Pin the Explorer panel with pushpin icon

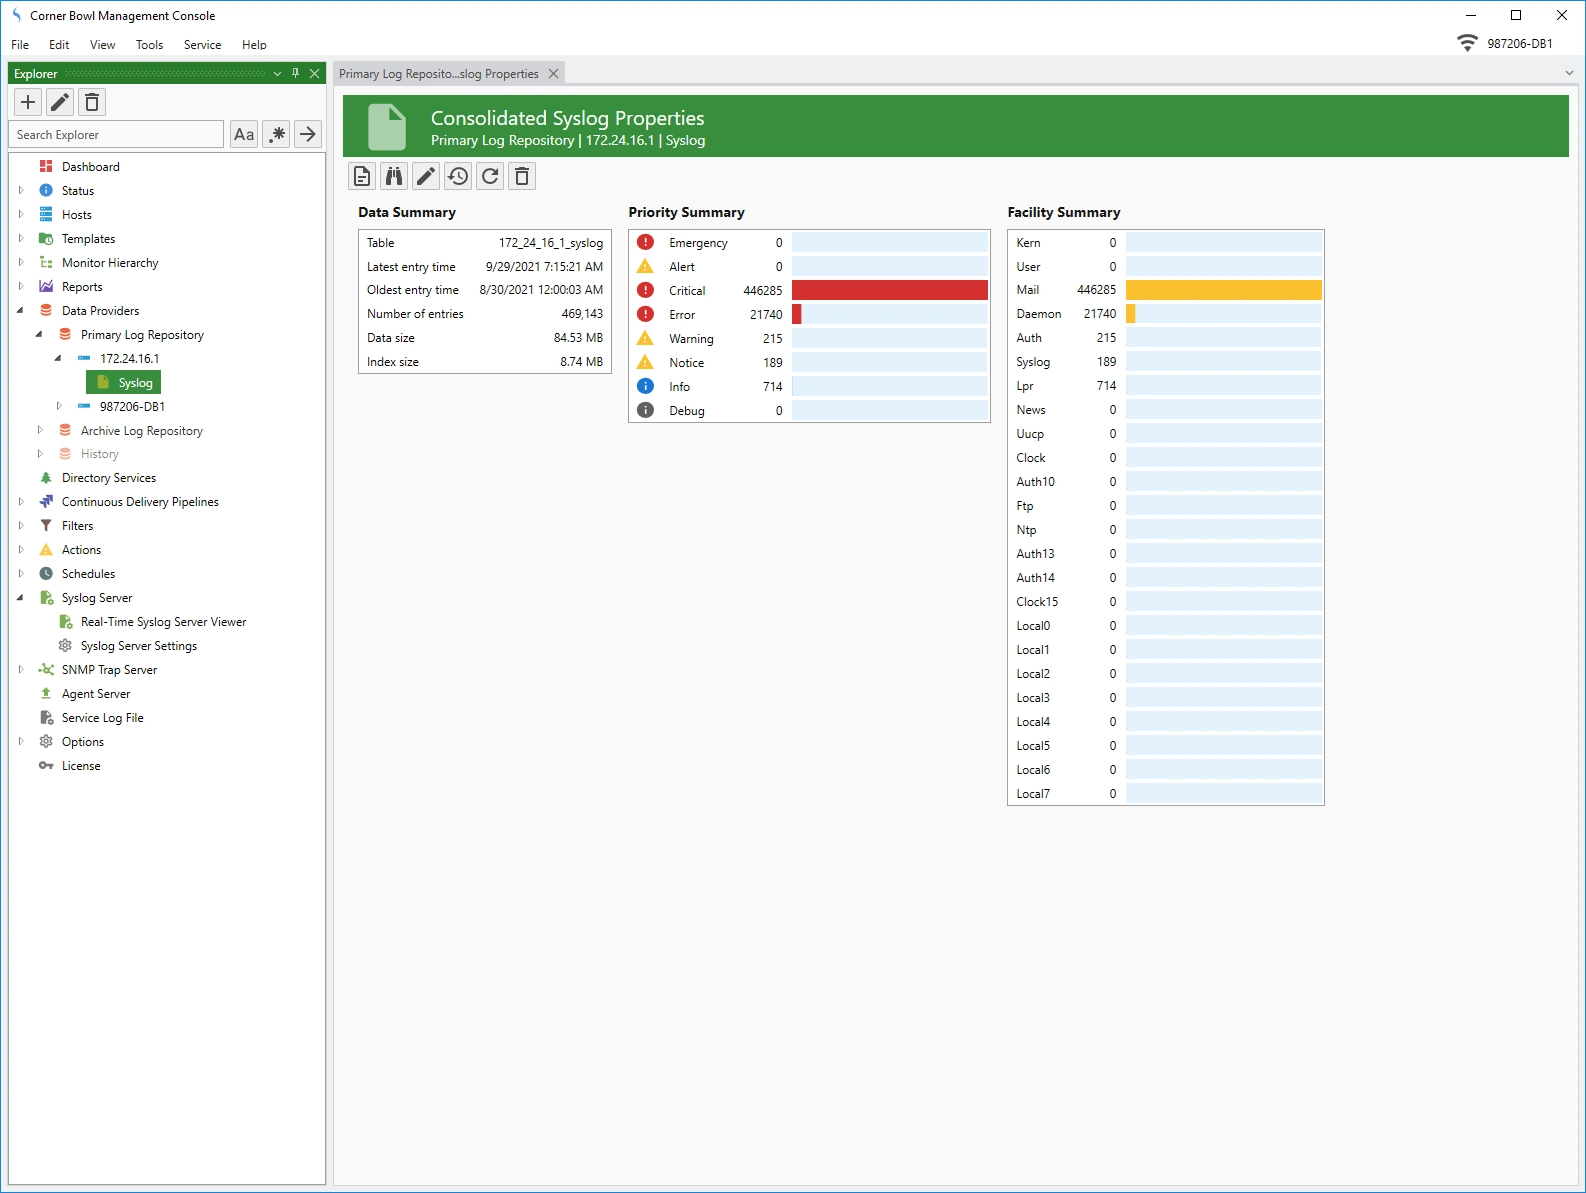295,73
